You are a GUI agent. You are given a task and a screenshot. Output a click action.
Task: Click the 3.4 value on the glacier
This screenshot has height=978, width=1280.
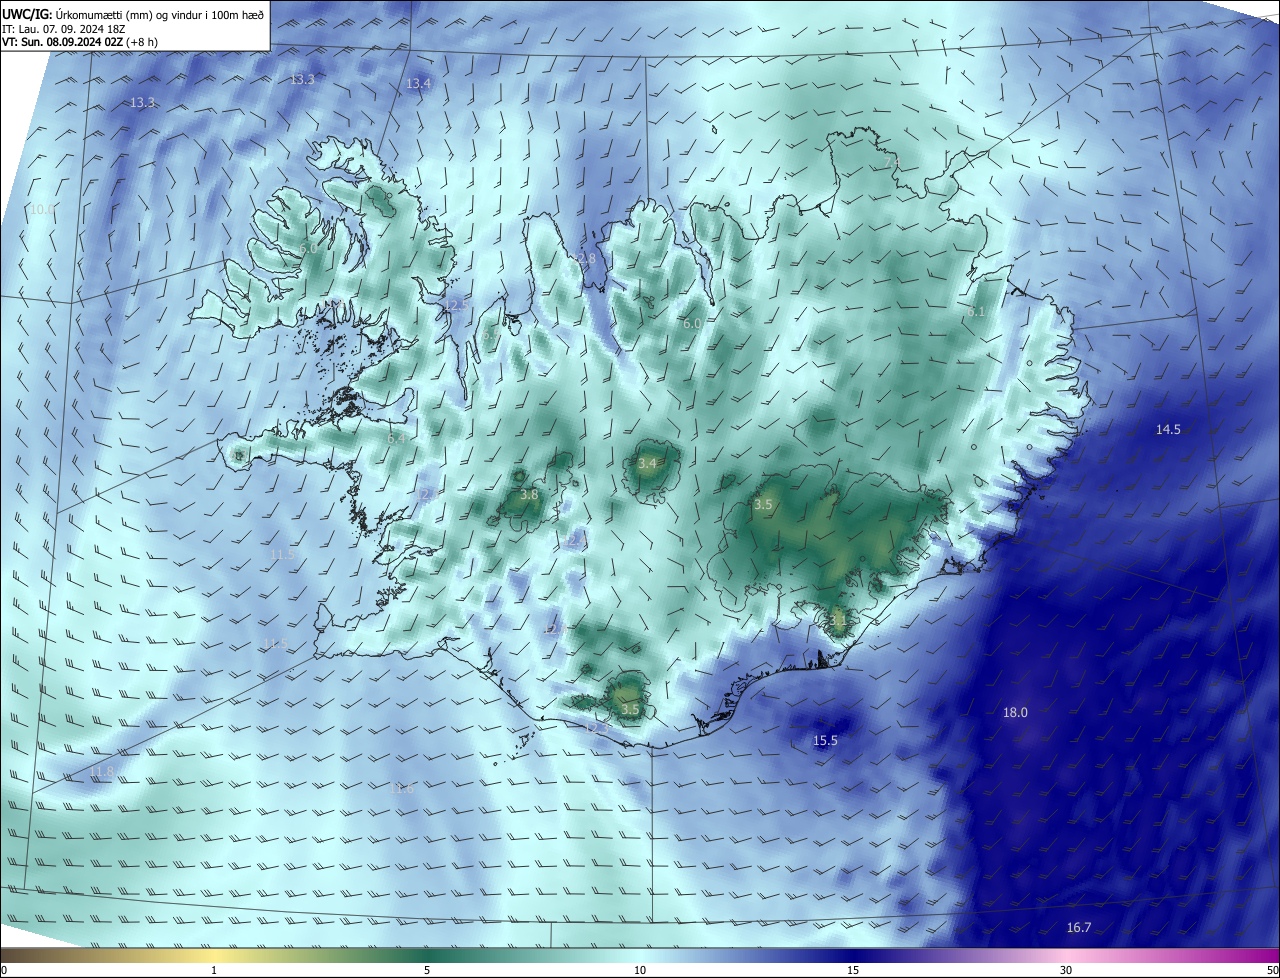[x=647, y=463]
